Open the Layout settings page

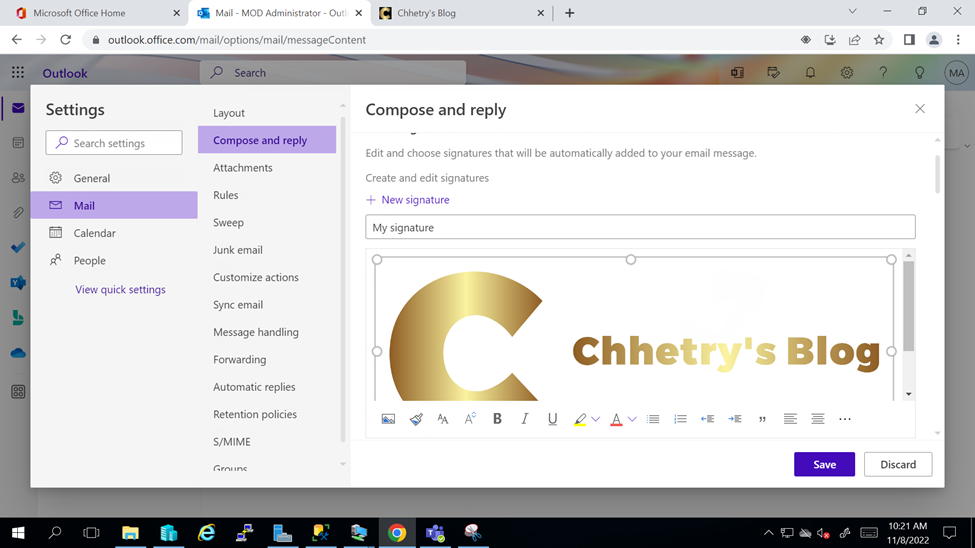[267, 113]
